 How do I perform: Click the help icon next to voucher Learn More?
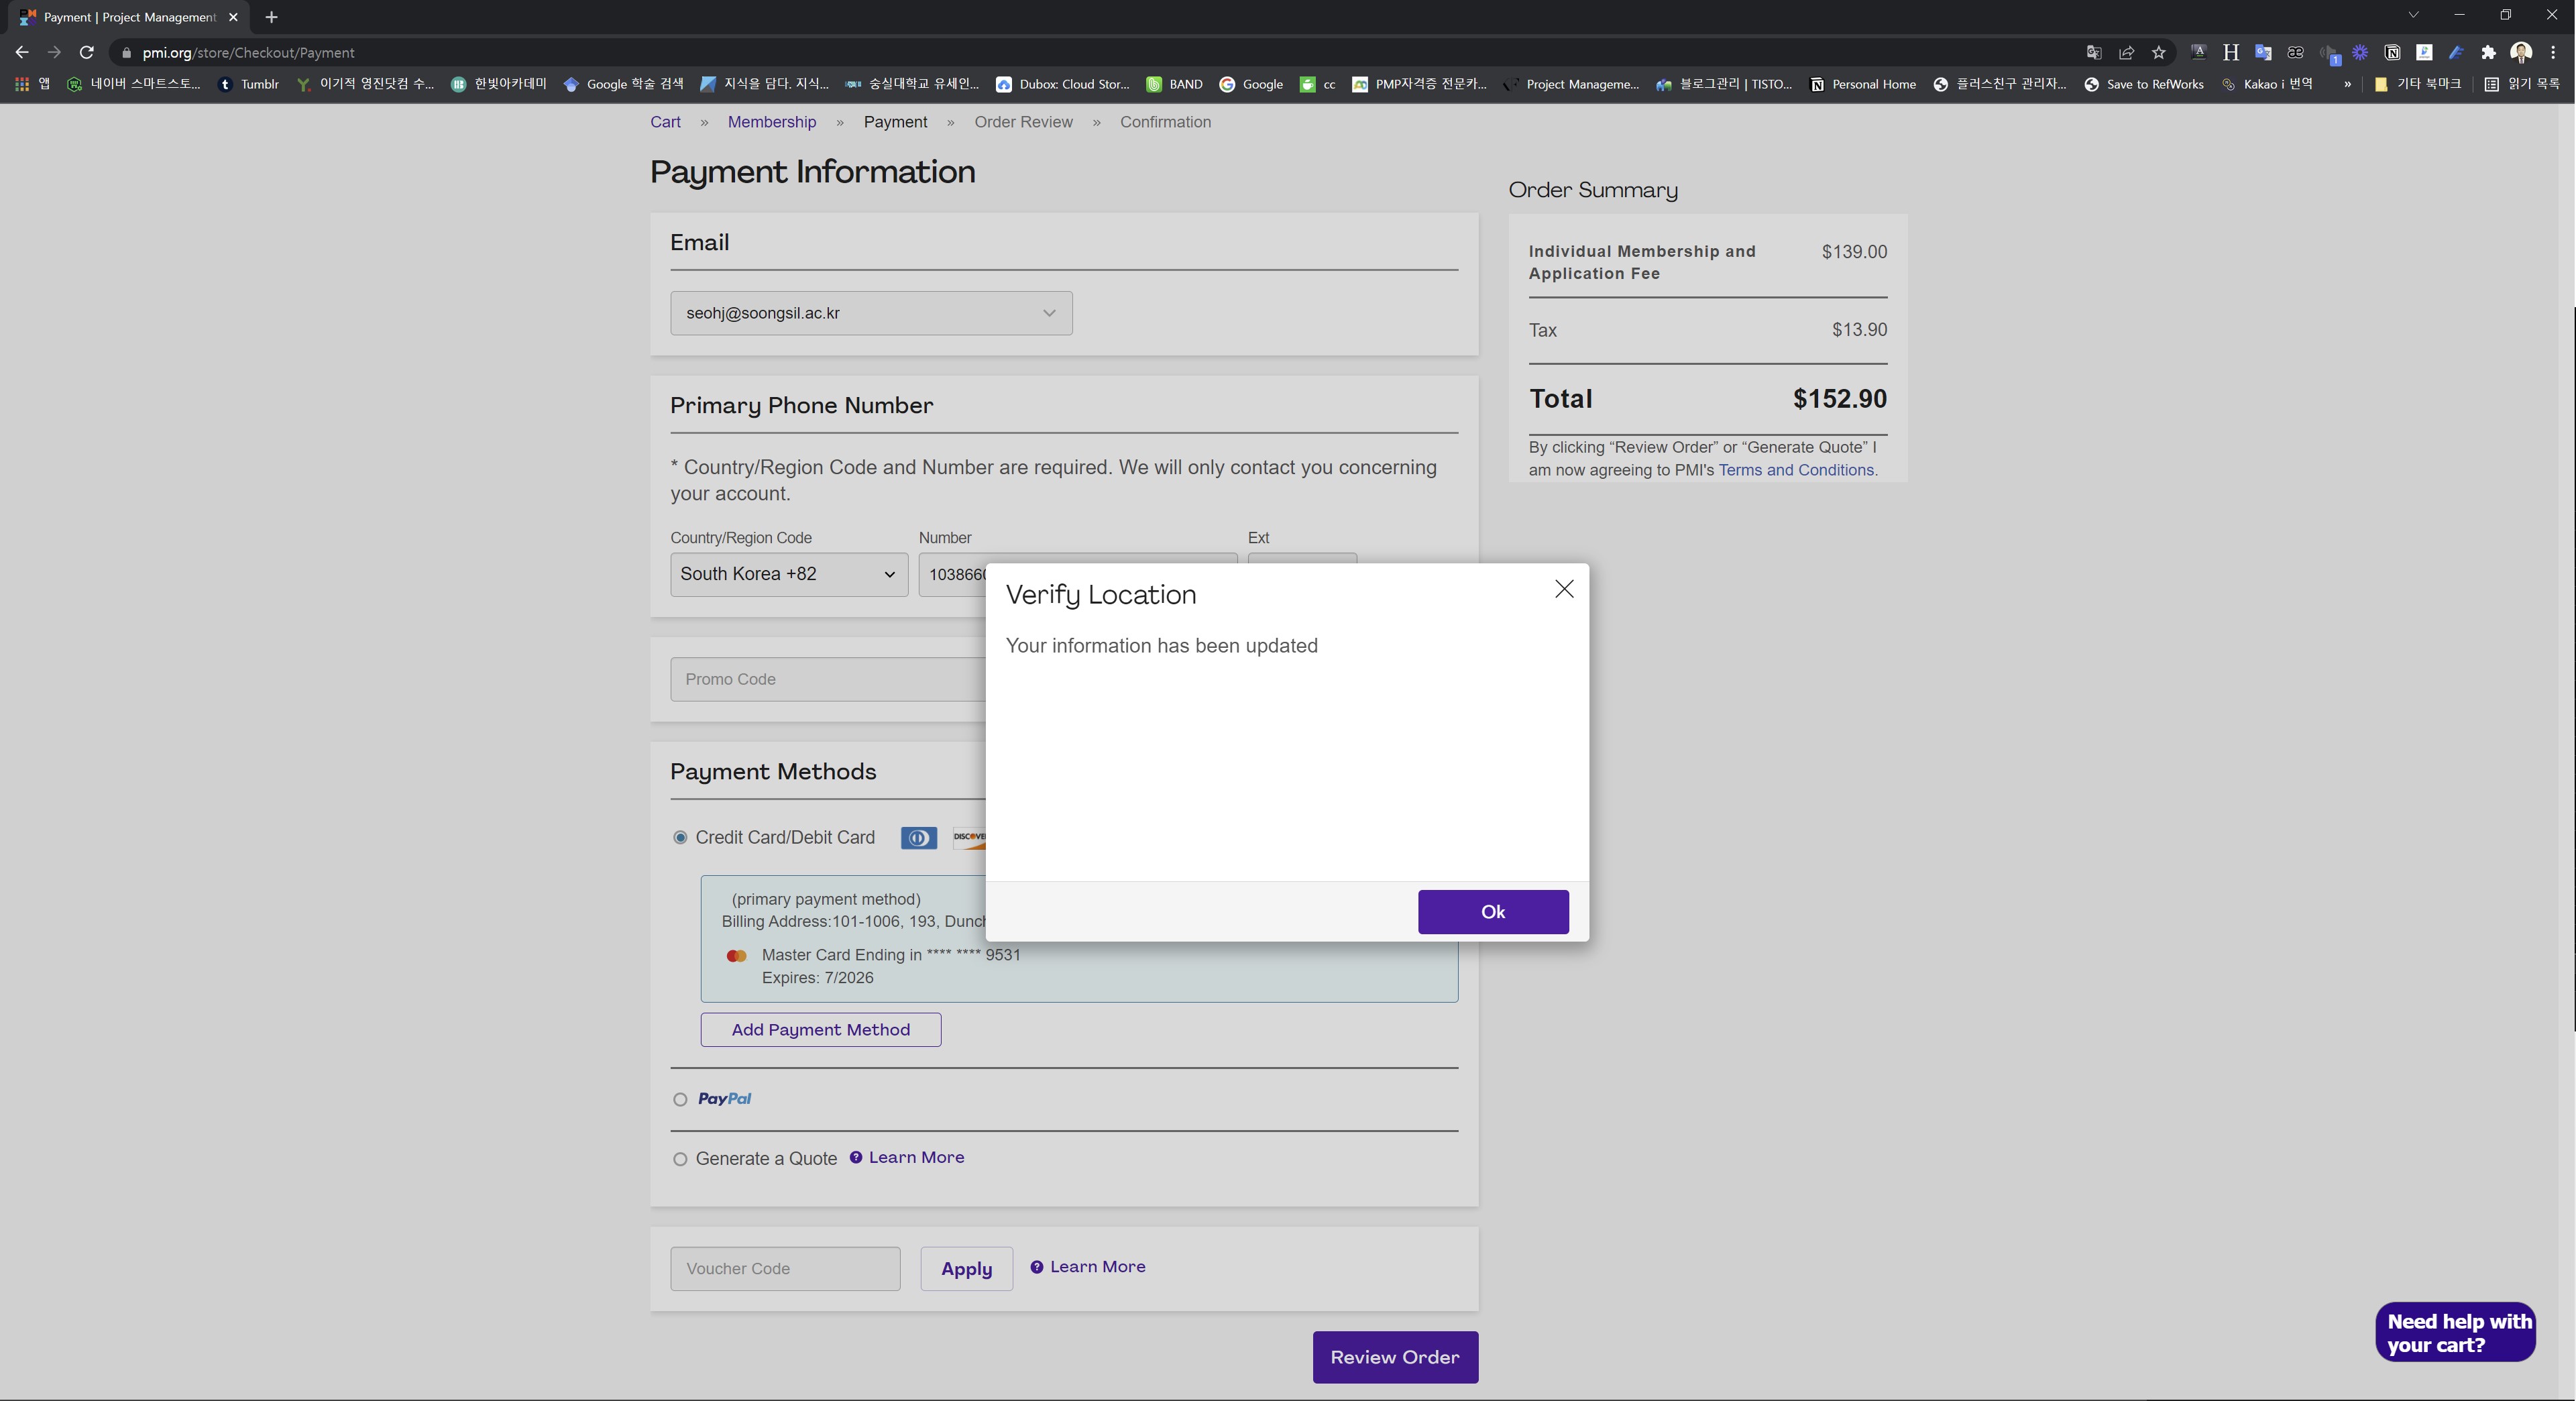(1037, 1267)
